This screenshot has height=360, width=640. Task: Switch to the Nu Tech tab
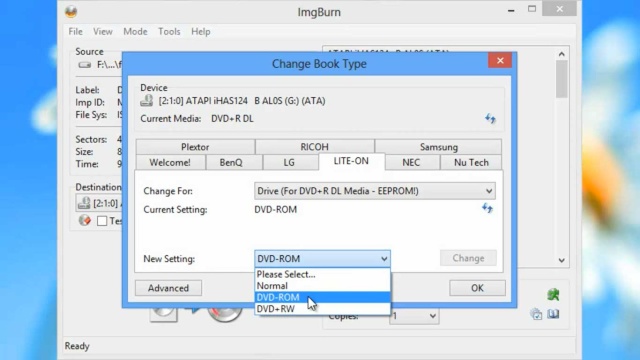coord(471,162)
